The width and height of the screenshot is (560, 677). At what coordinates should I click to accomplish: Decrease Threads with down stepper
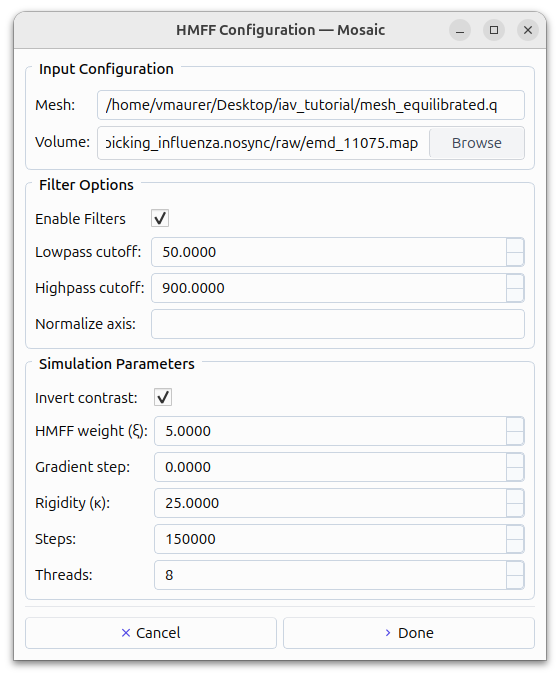pos(515,582)
